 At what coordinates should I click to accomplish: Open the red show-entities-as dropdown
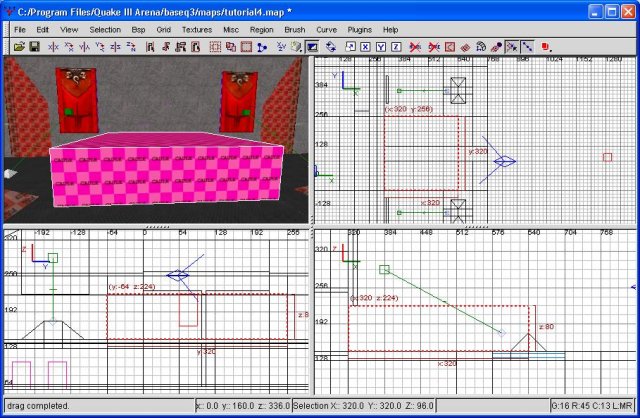pos(547,47)
